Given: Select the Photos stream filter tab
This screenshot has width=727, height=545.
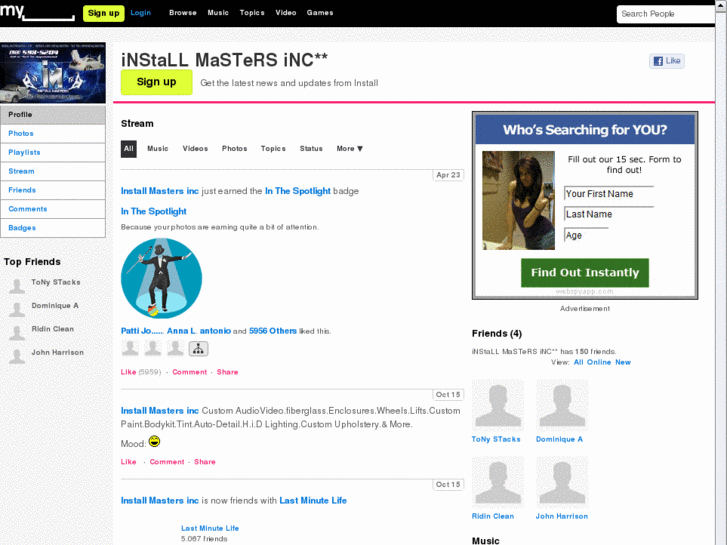Looking at the screenshot, I should coord(235,149).
